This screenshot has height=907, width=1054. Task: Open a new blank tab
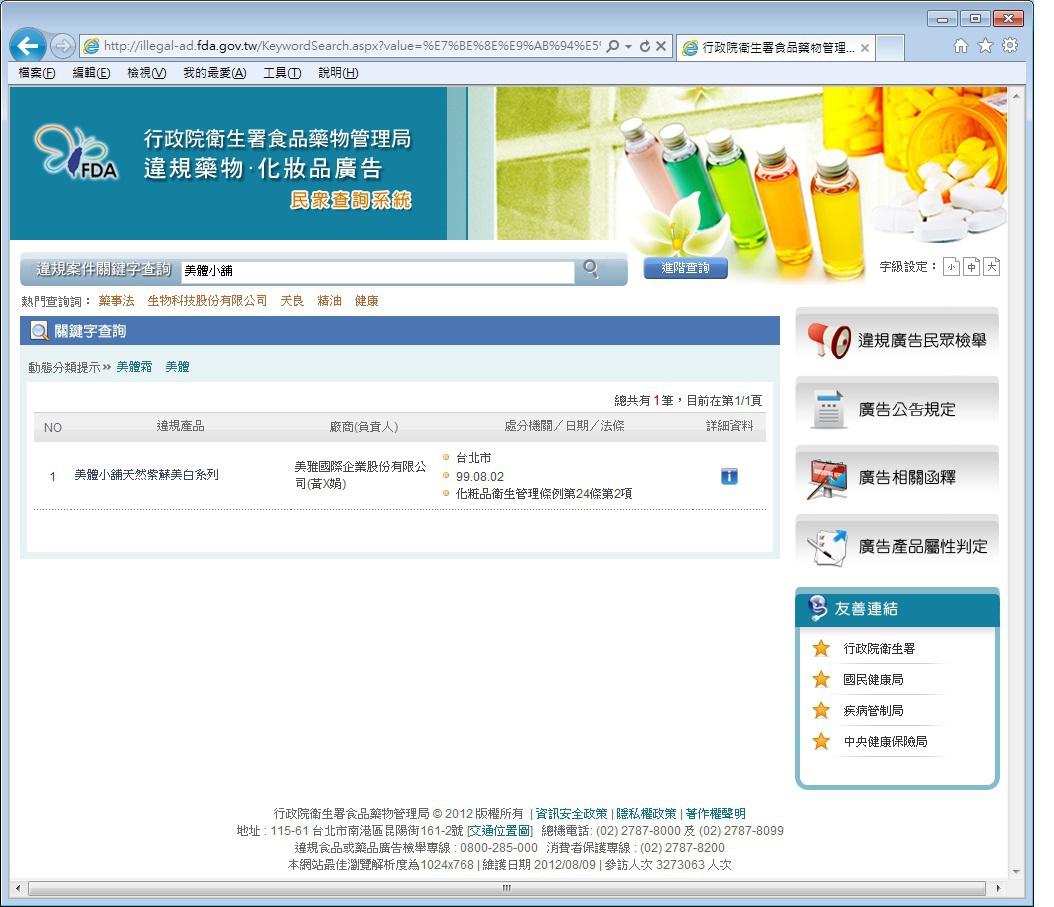[x=890, y=48]
